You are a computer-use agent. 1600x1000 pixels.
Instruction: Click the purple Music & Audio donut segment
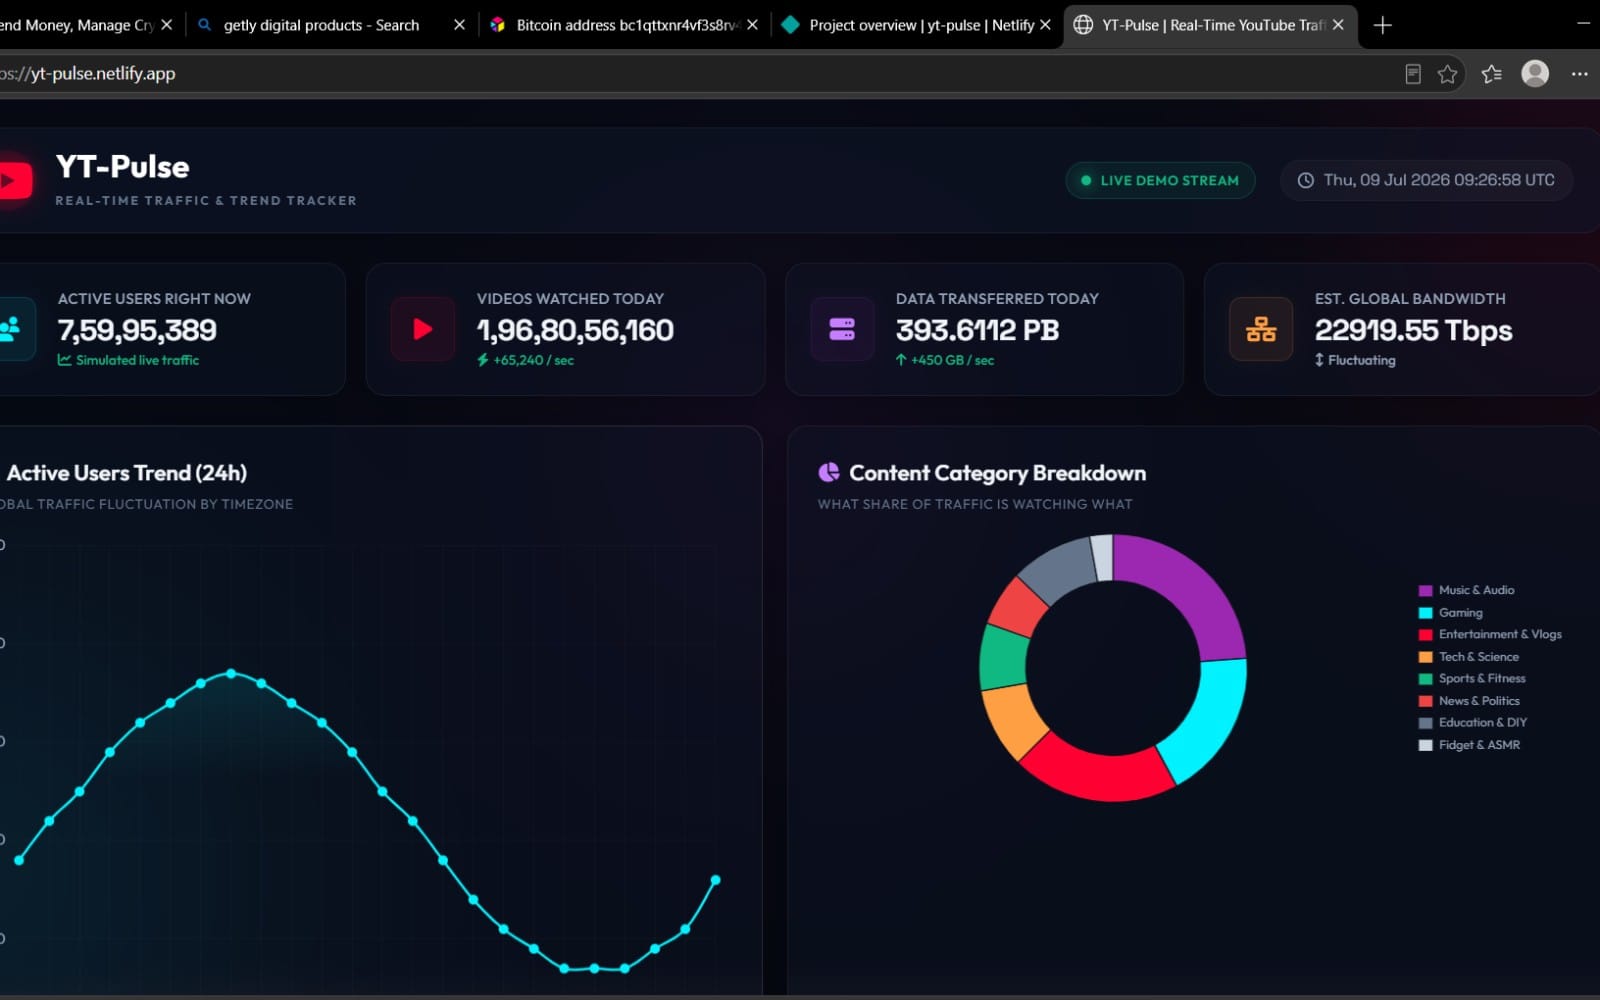pos(1190,594)
